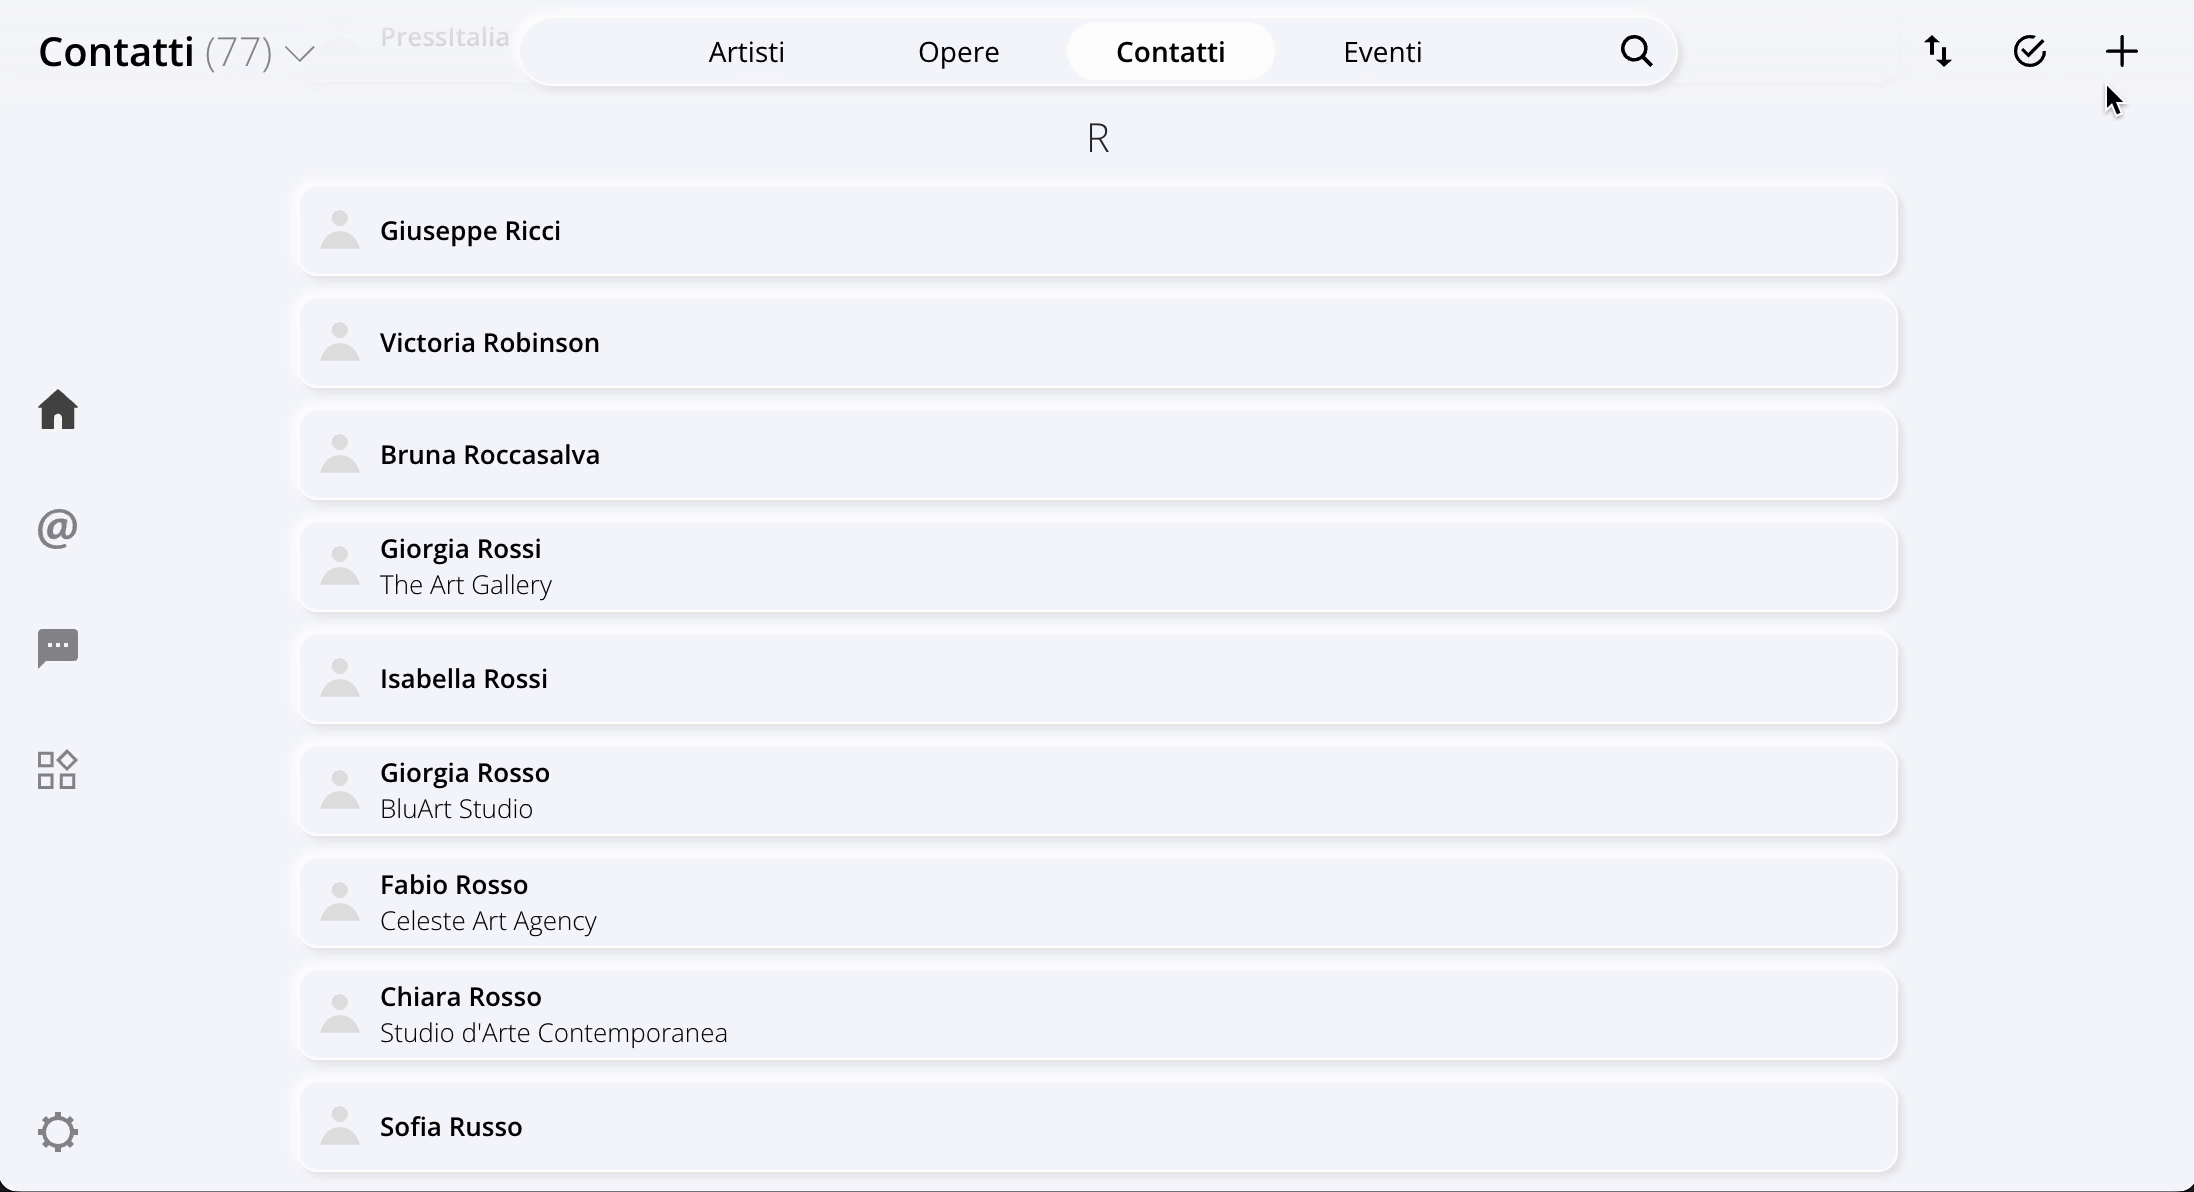Open settings gear in sidebar
Image resolution: width=2194 pixels, height=1192 pixels.
[x=58, y=1131]
